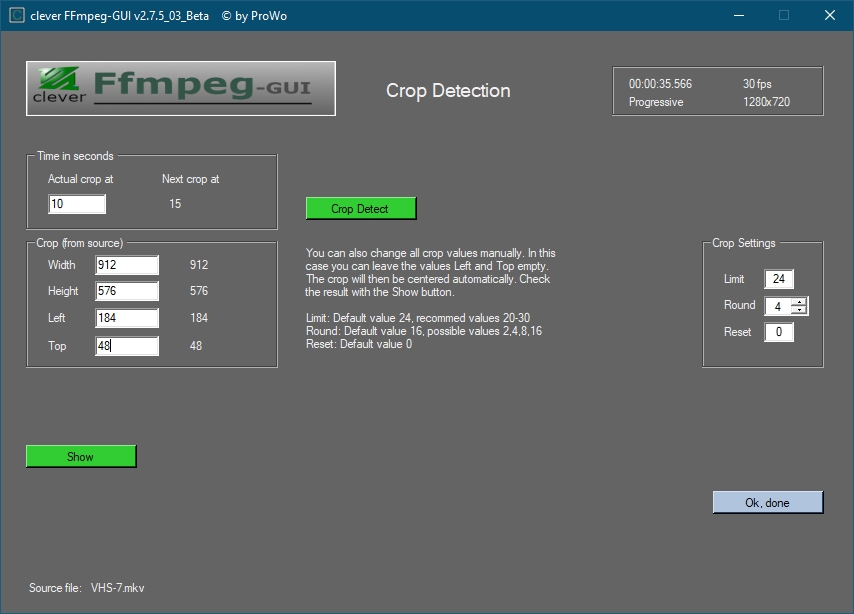Viewport: 854px width, 614px height.
Task: Edit the Limit value field
Action: [x=779, y=279]
